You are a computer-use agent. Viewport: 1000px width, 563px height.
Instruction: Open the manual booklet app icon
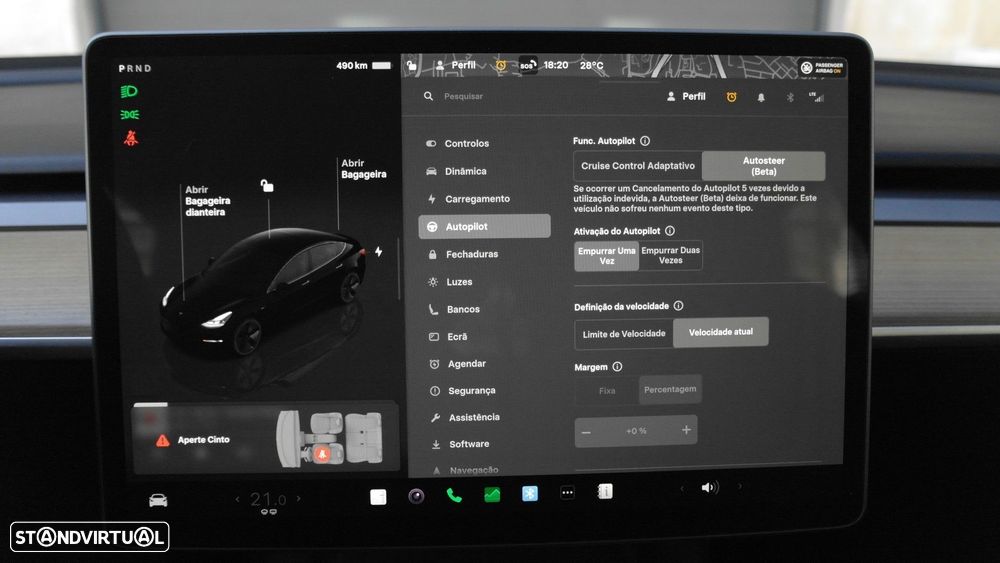pyautogui.click(x=605, y=492)
